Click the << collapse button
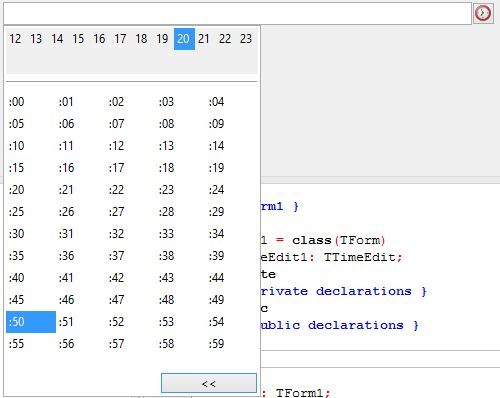The image size is (500, 398). click(209, 383)
